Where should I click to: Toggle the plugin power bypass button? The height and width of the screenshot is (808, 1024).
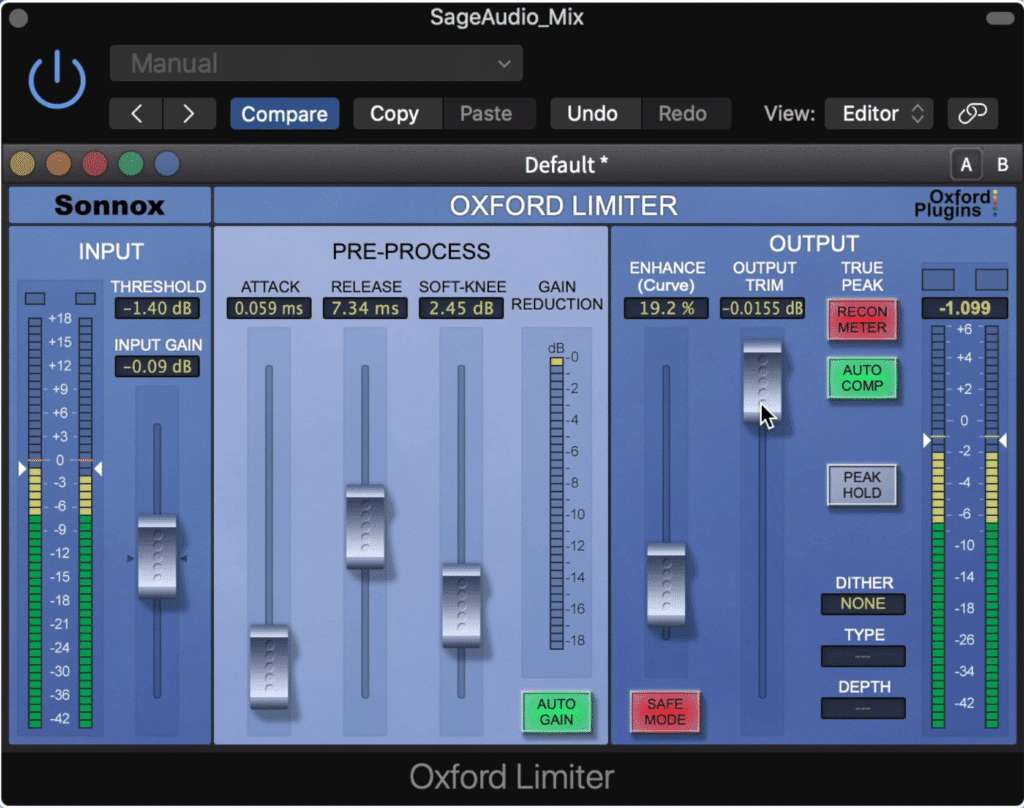tap(57, 79)
